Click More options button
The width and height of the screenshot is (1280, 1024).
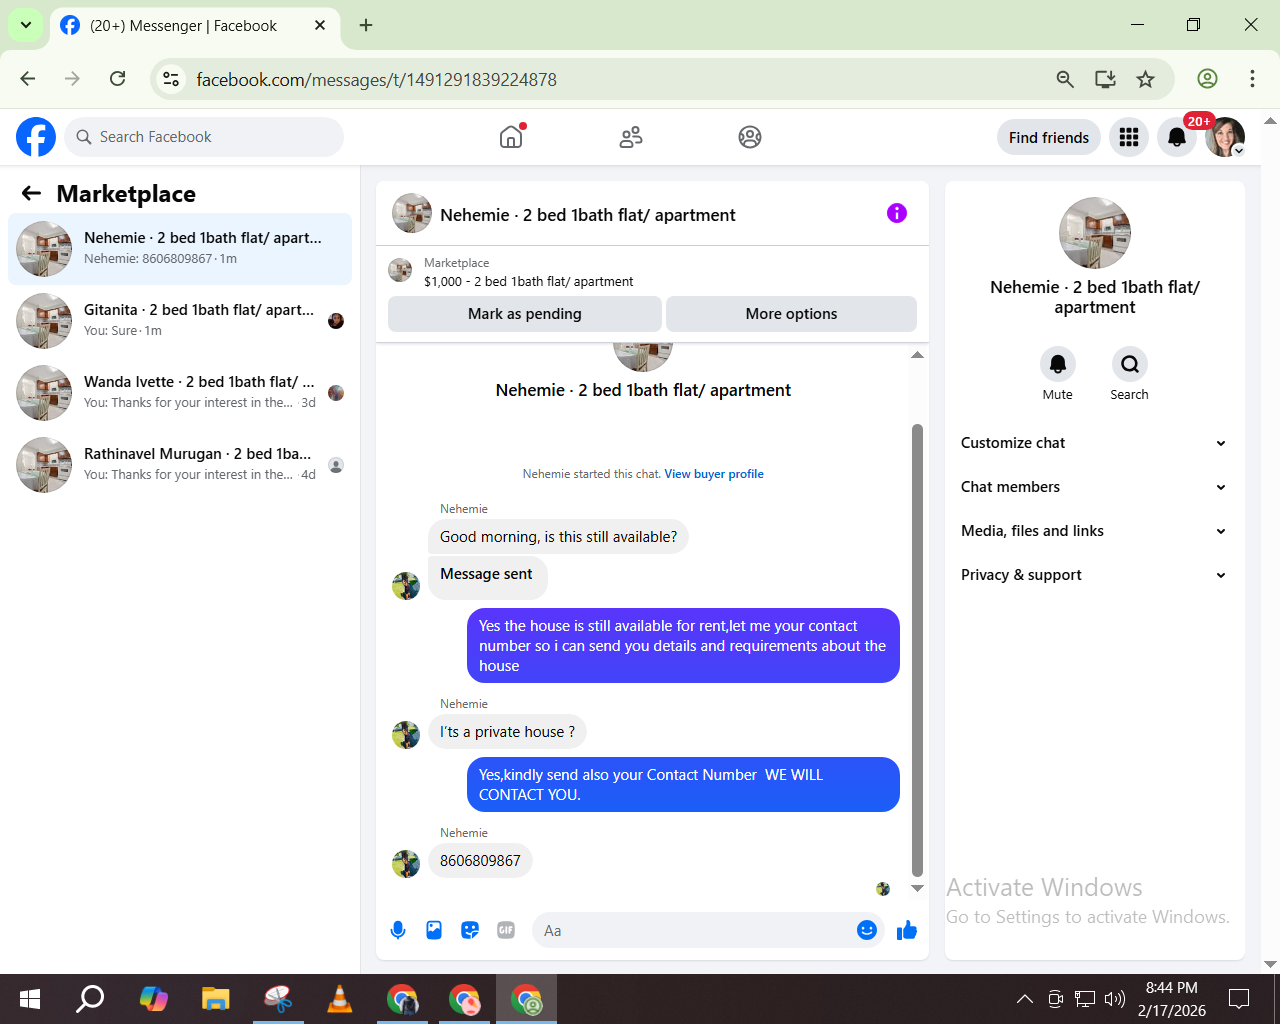coord(791,314)
